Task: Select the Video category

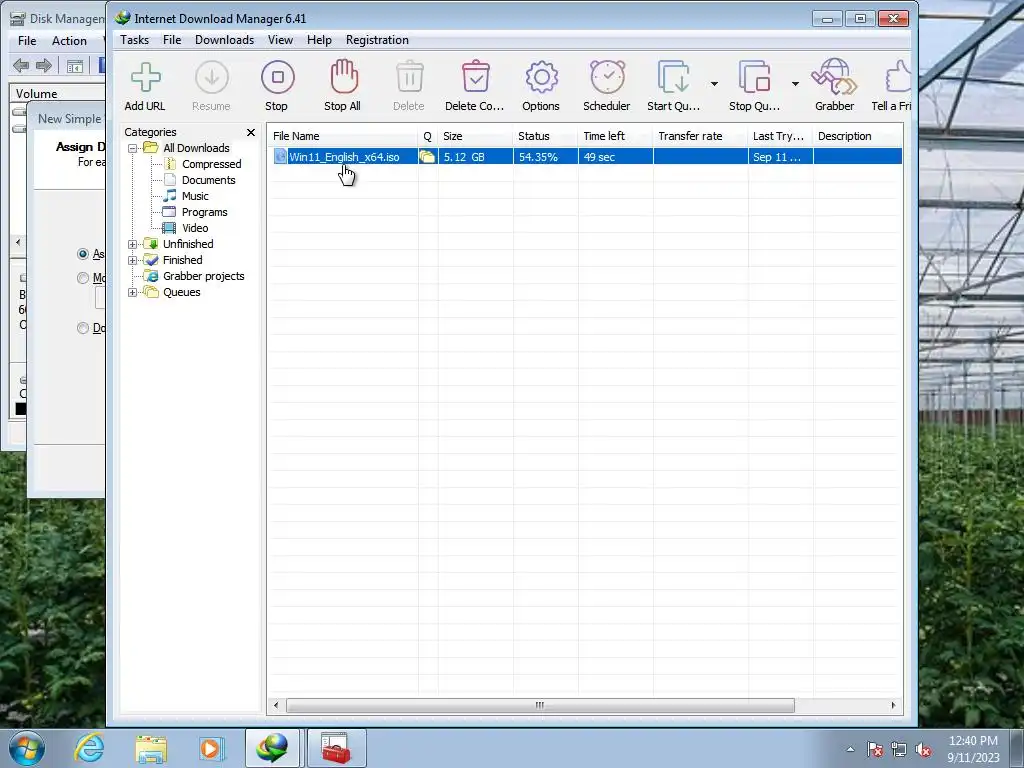Action: (x=195, y=228)
